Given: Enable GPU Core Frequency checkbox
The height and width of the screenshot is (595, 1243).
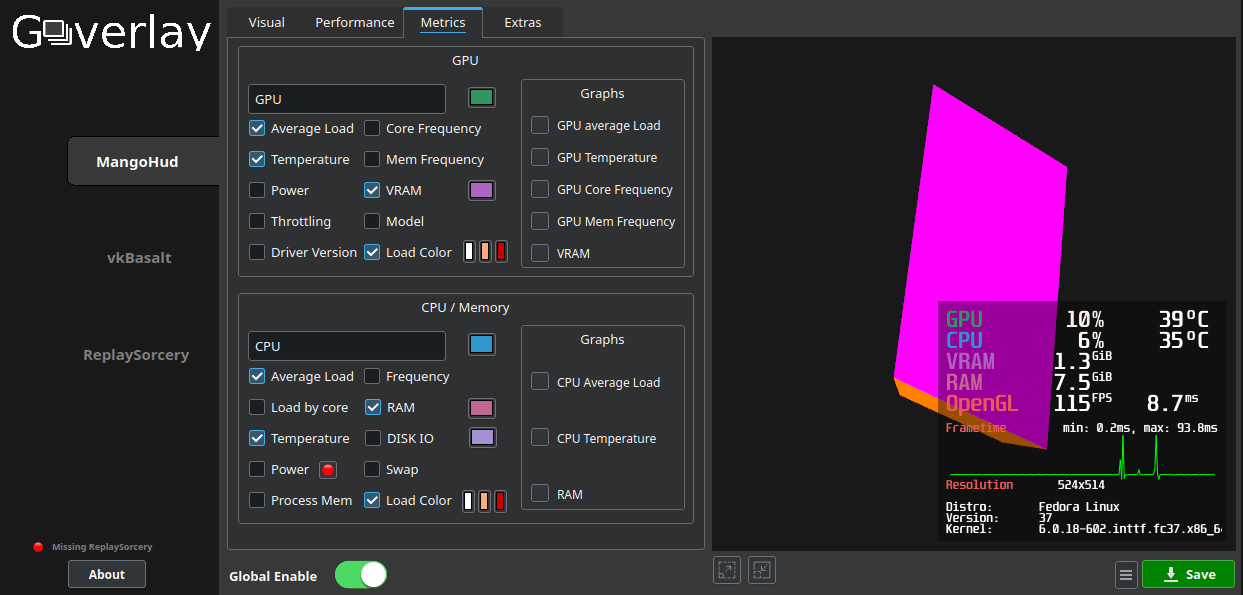Looking at the screenshot, I should (372, 128).
